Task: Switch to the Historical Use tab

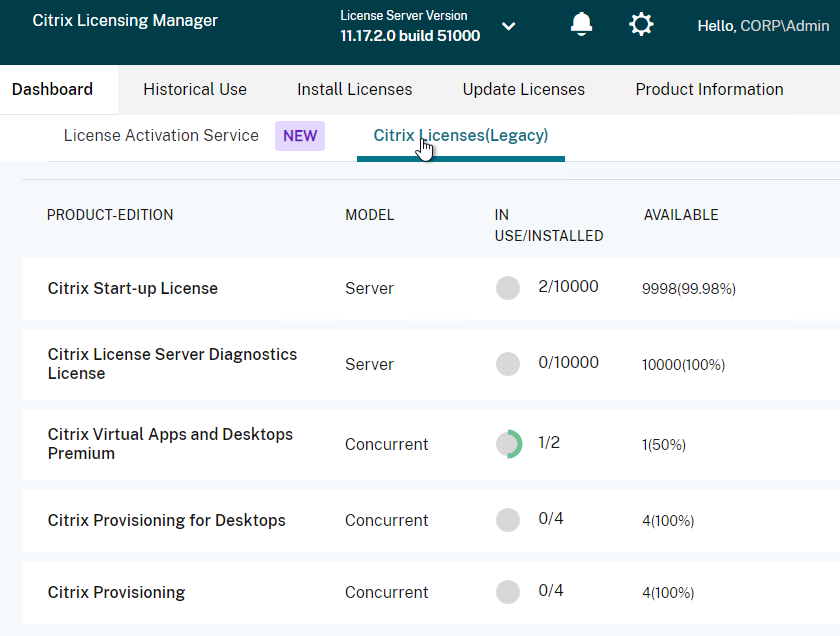Action: 195,89
